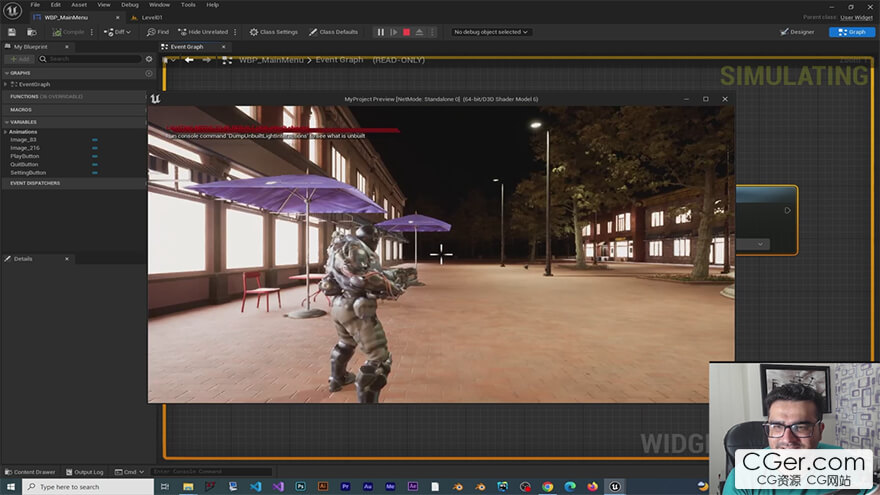The image size is (880, 495).
Task: Open the Debug menu
Action: (x=130, y=4)
